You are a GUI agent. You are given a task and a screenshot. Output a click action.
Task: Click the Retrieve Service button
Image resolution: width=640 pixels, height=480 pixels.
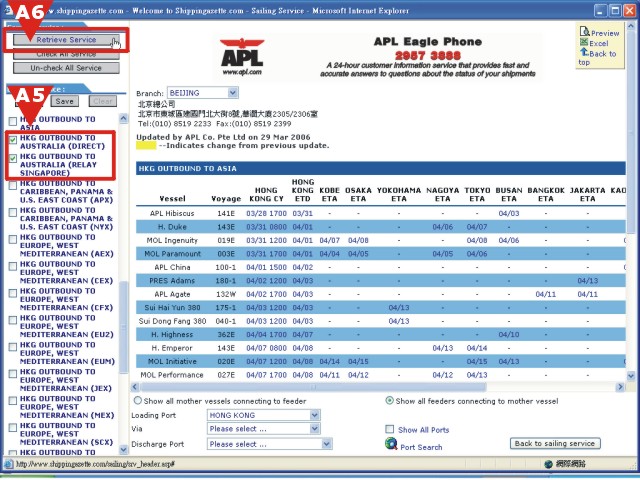tap(66, 40)
